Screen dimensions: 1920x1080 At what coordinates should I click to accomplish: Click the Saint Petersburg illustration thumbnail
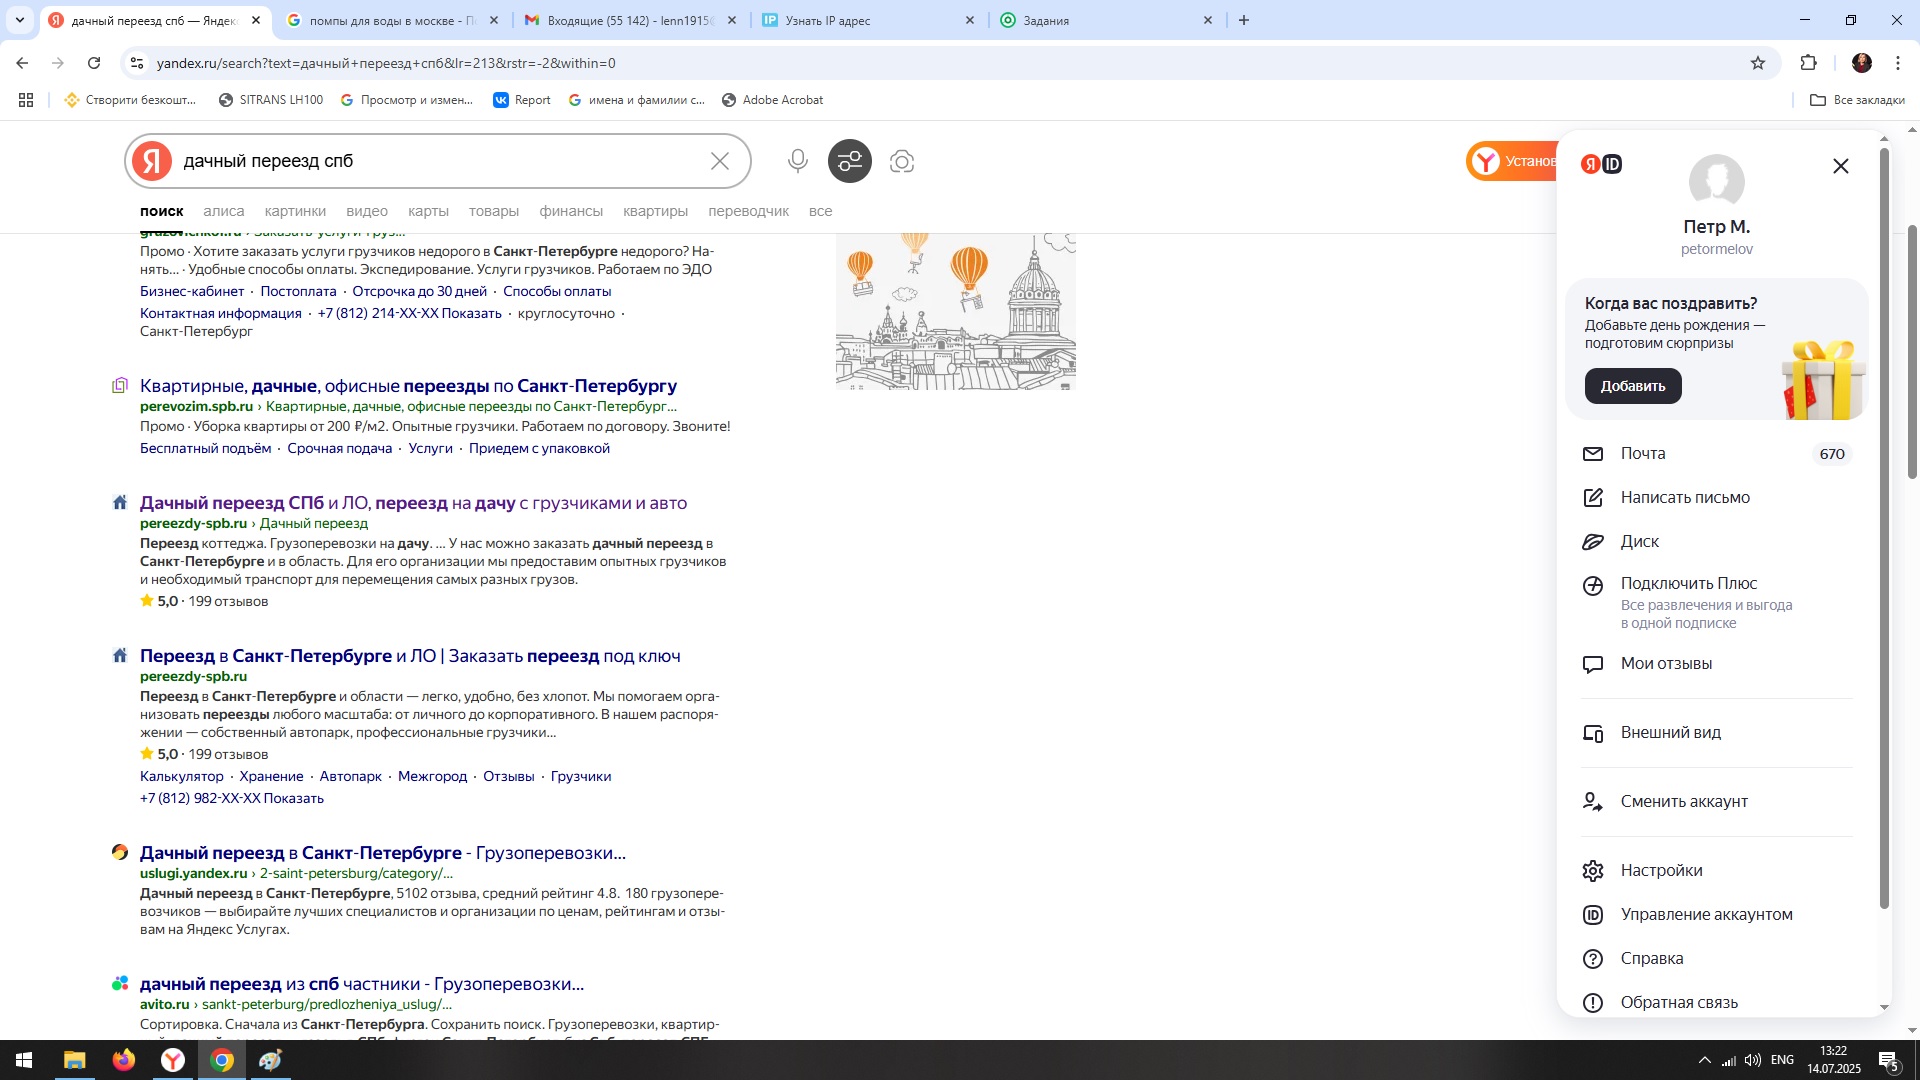[956, 311]
